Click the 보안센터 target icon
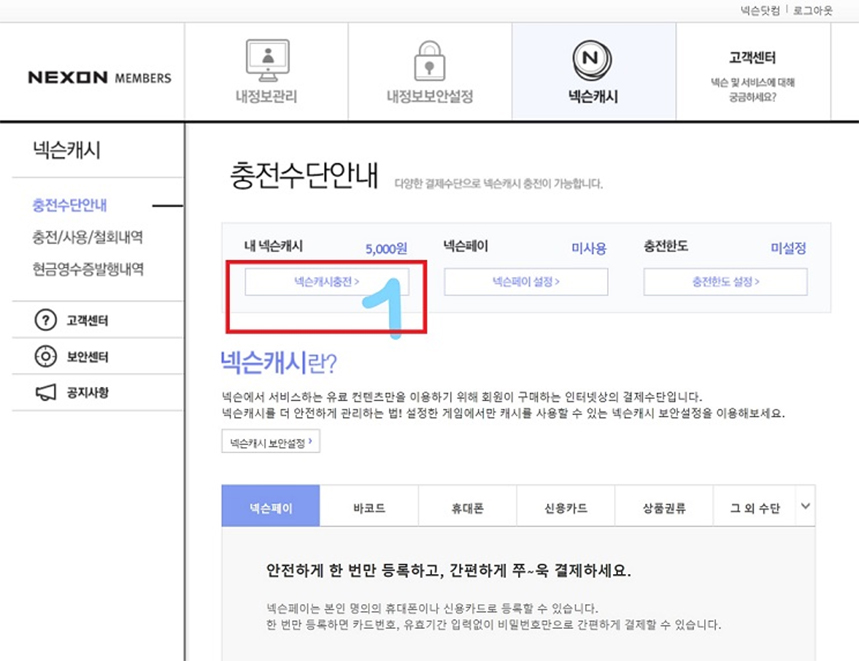This screenshot has height=661, width=860. [46, 357]
